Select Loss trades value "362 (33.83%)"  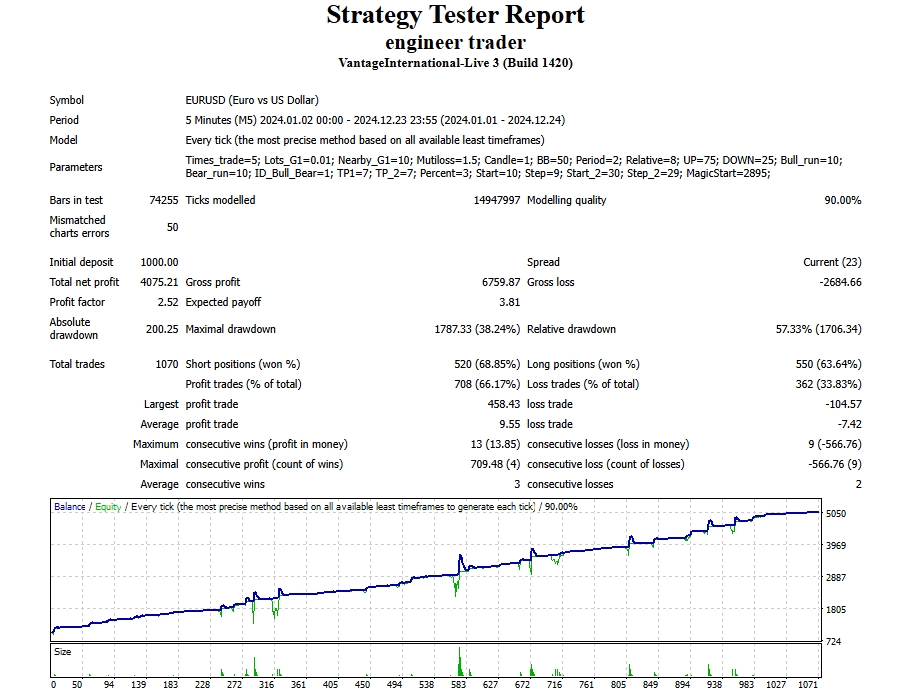[828, 384]
